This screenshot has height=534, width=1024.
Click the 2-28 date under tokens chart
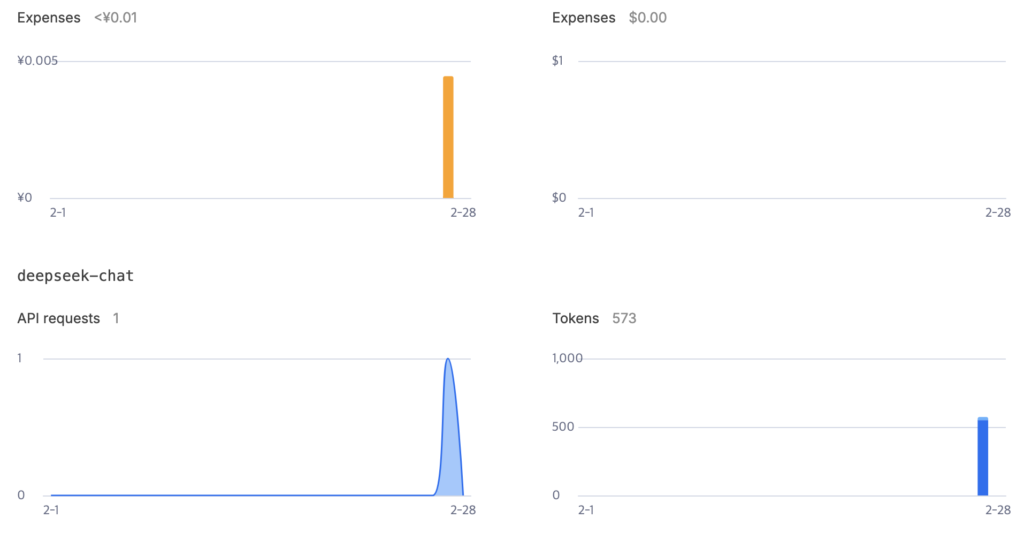pos(998,510)
